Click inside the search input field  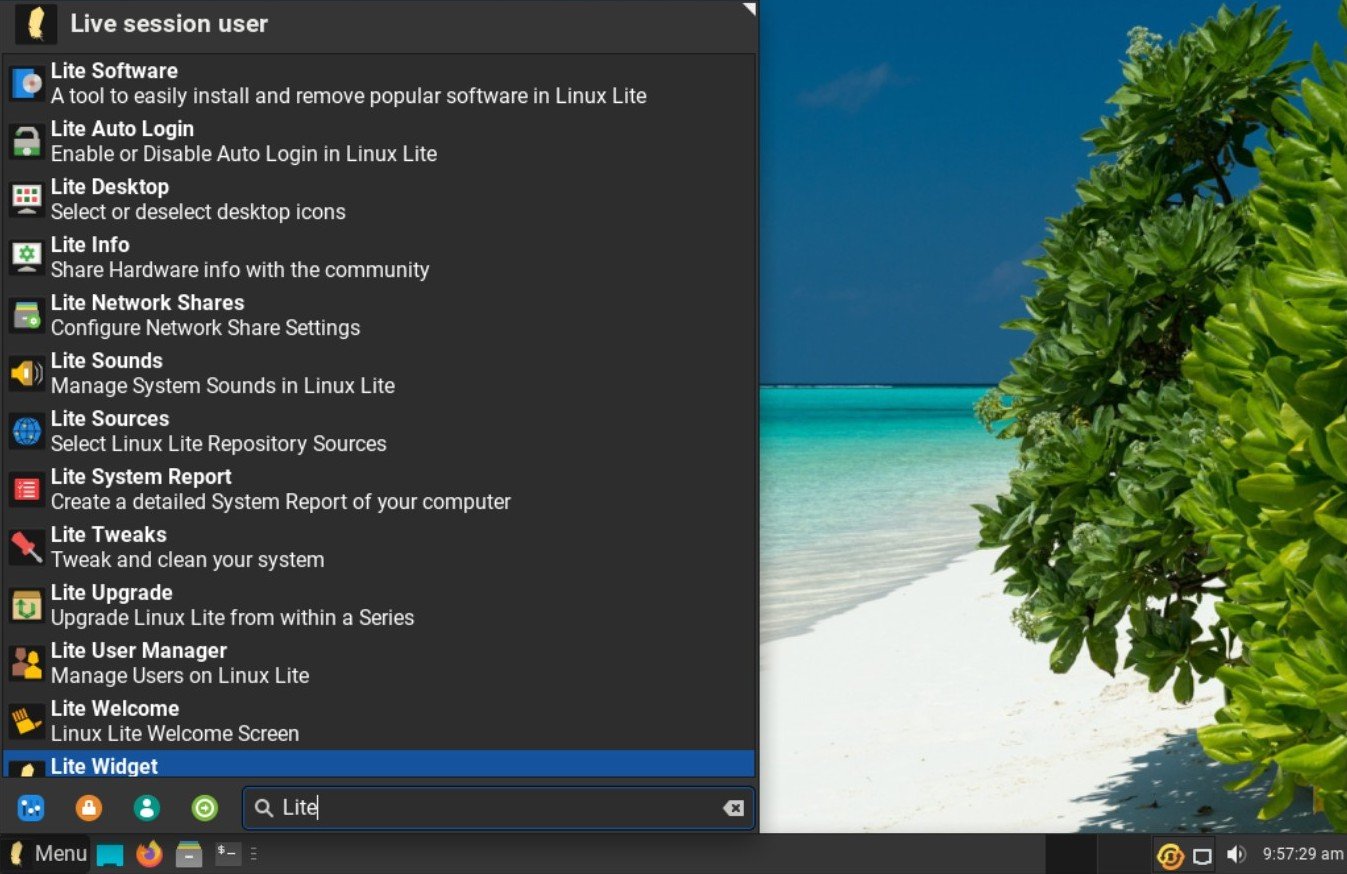[x=450, y=808]
